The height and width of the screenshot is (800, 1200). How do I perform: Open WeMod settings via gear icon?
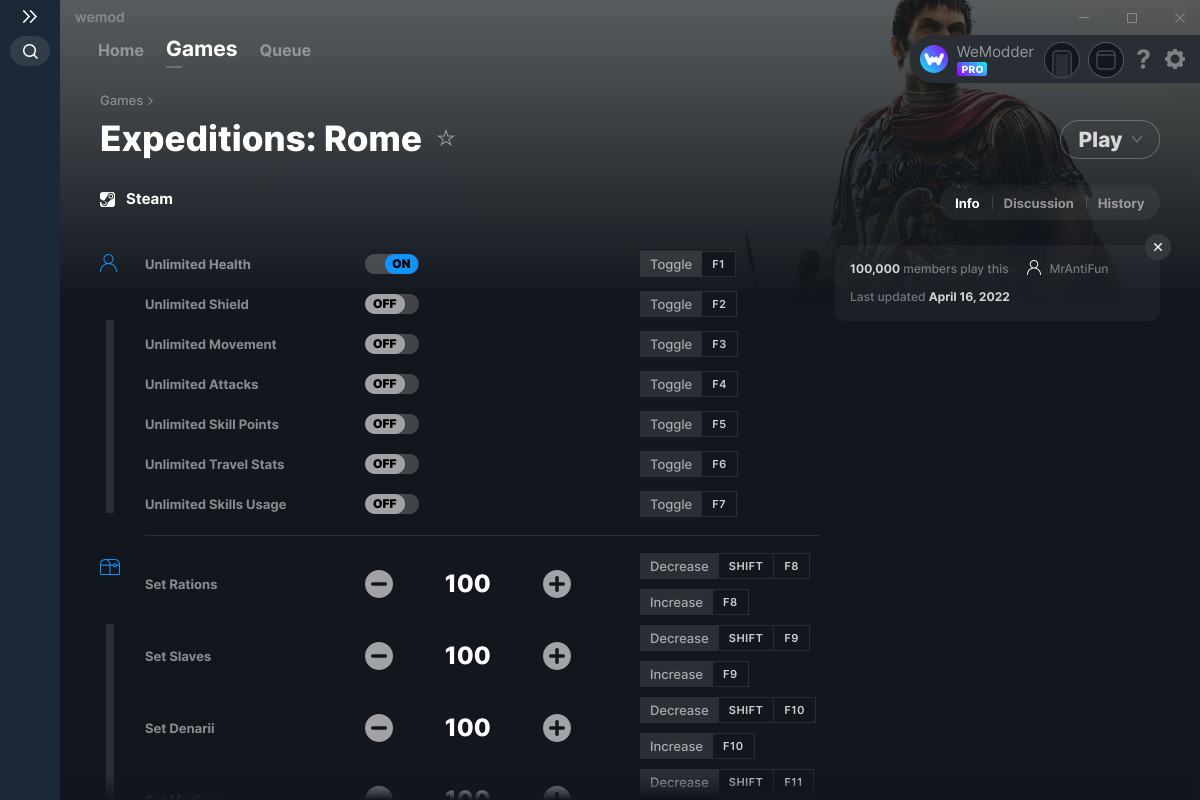pyautogui.click(x=1174, y=59)
